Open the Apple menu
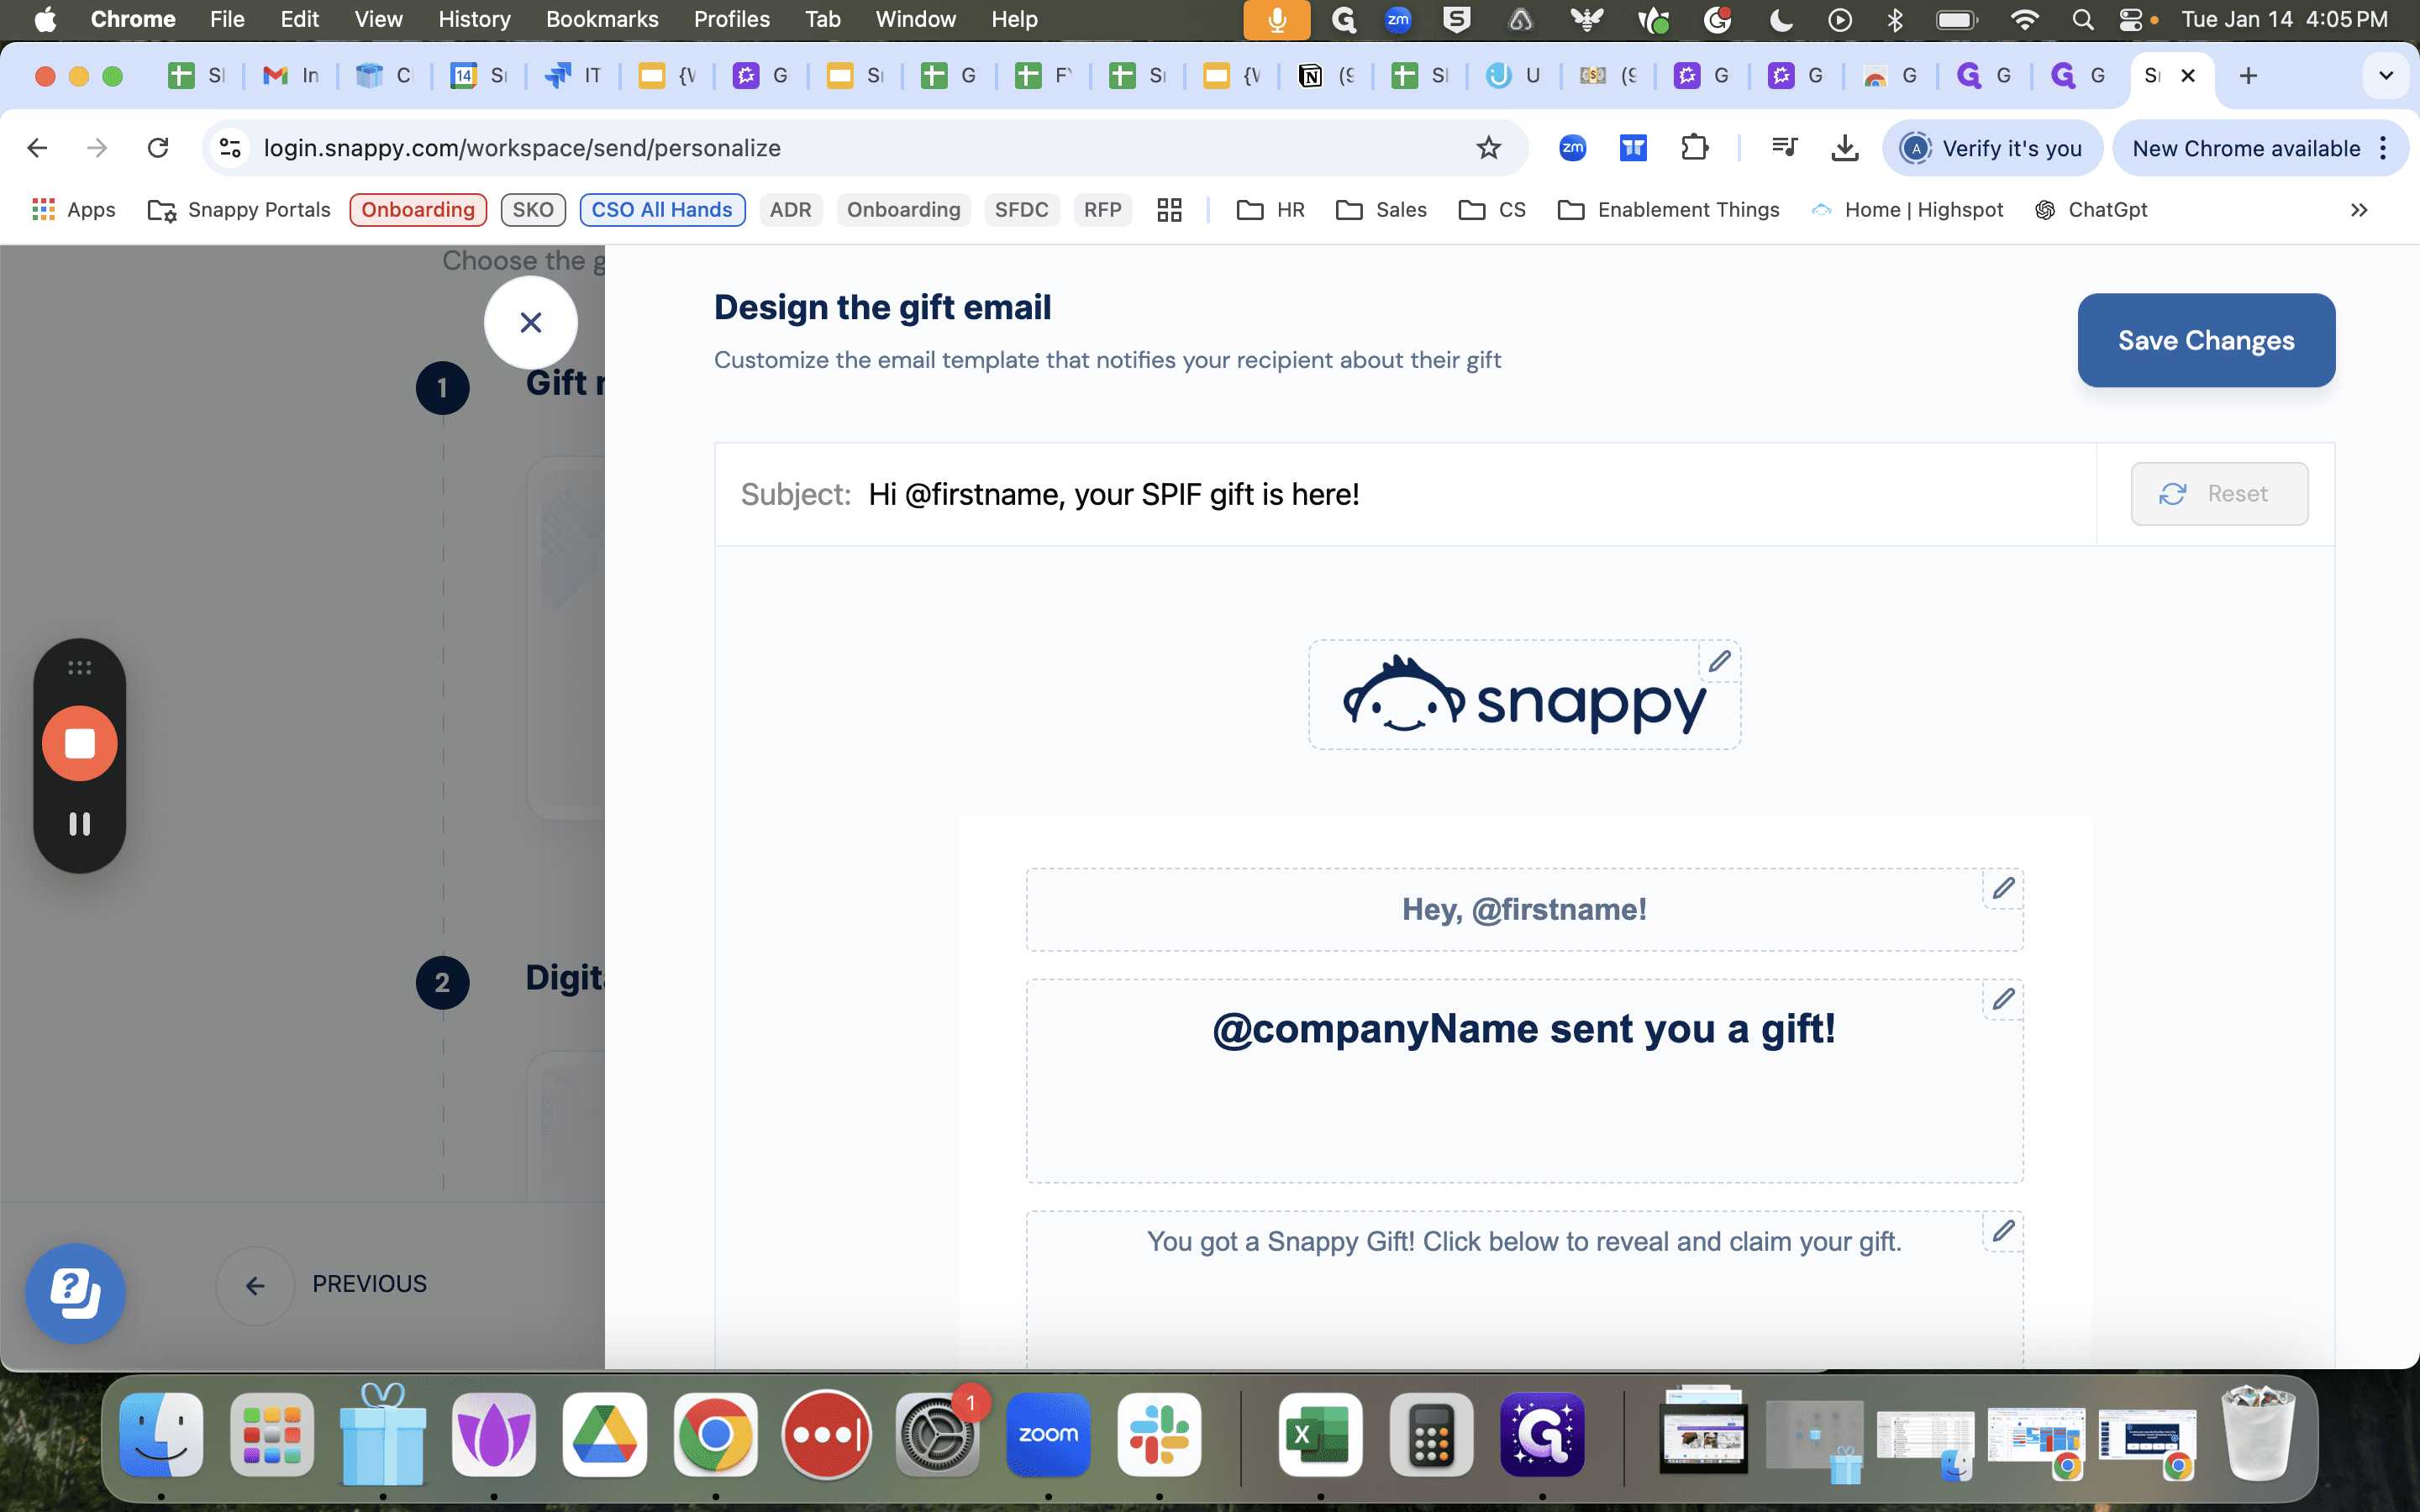 point(45,19)
